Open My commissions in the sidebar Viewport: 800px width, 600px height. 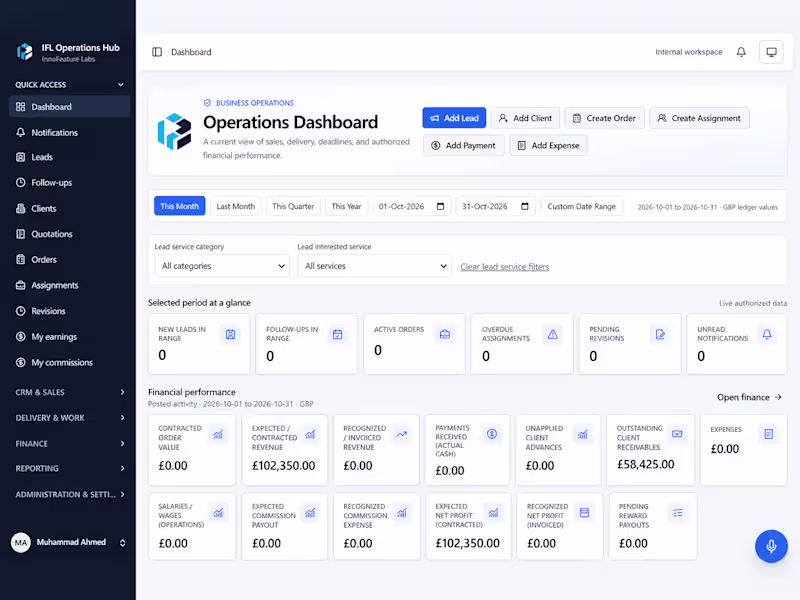pyautogui.click(x=69, y=362)
